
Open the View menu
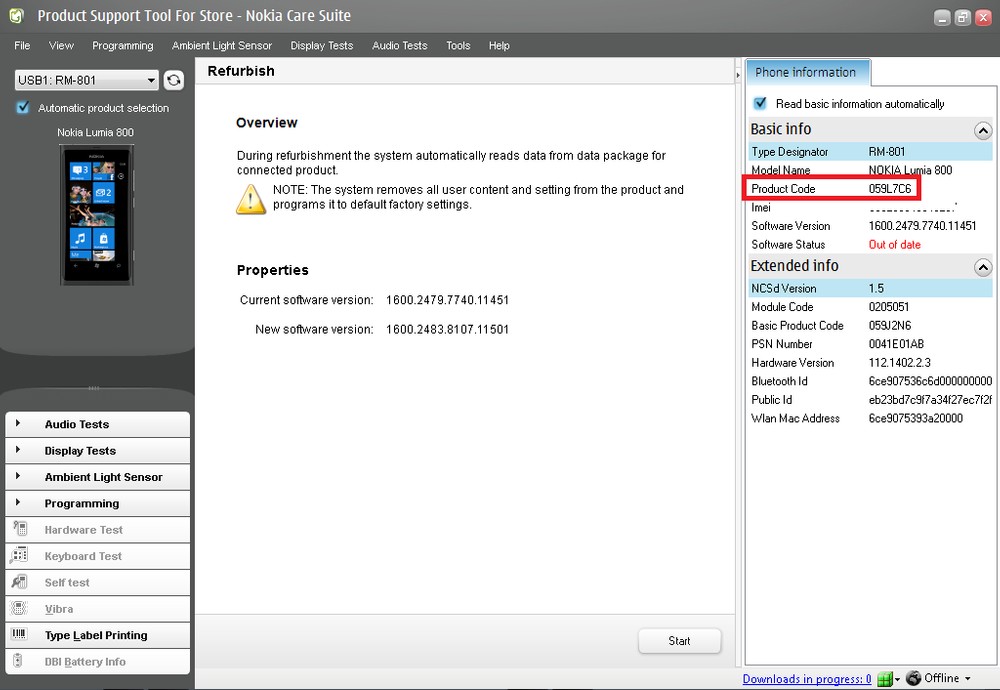(61, 45)
